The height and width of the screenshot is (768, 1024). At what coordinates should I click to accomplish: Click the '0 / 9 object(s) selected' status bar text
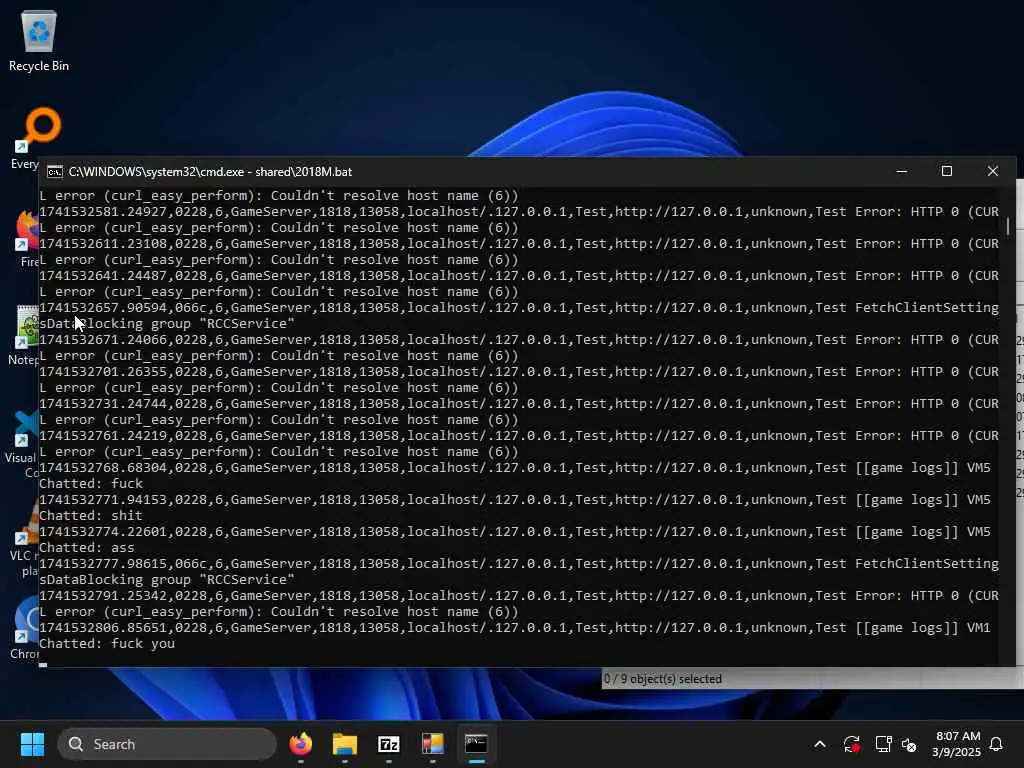(663, 679)
